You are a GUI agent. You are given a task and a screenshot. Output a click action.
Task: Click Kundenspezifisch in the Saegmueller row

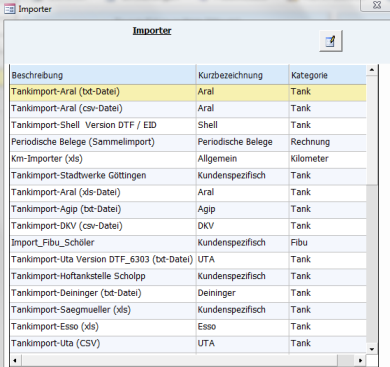point(242,310)
